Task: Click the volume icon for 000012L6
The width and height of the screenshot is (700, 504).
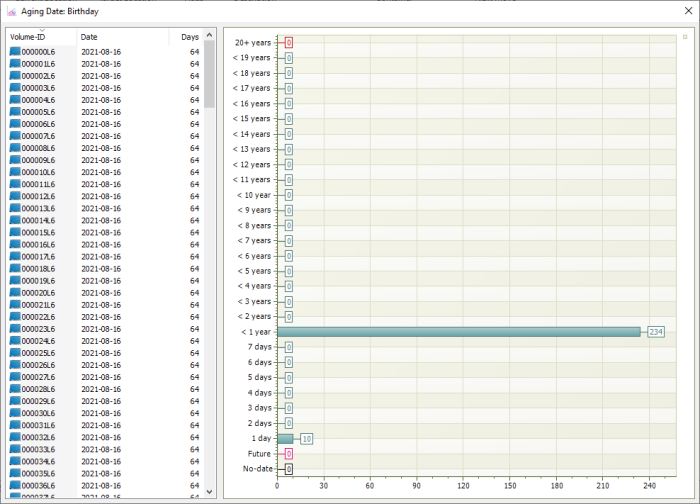Action: click(x=15, y=196)
